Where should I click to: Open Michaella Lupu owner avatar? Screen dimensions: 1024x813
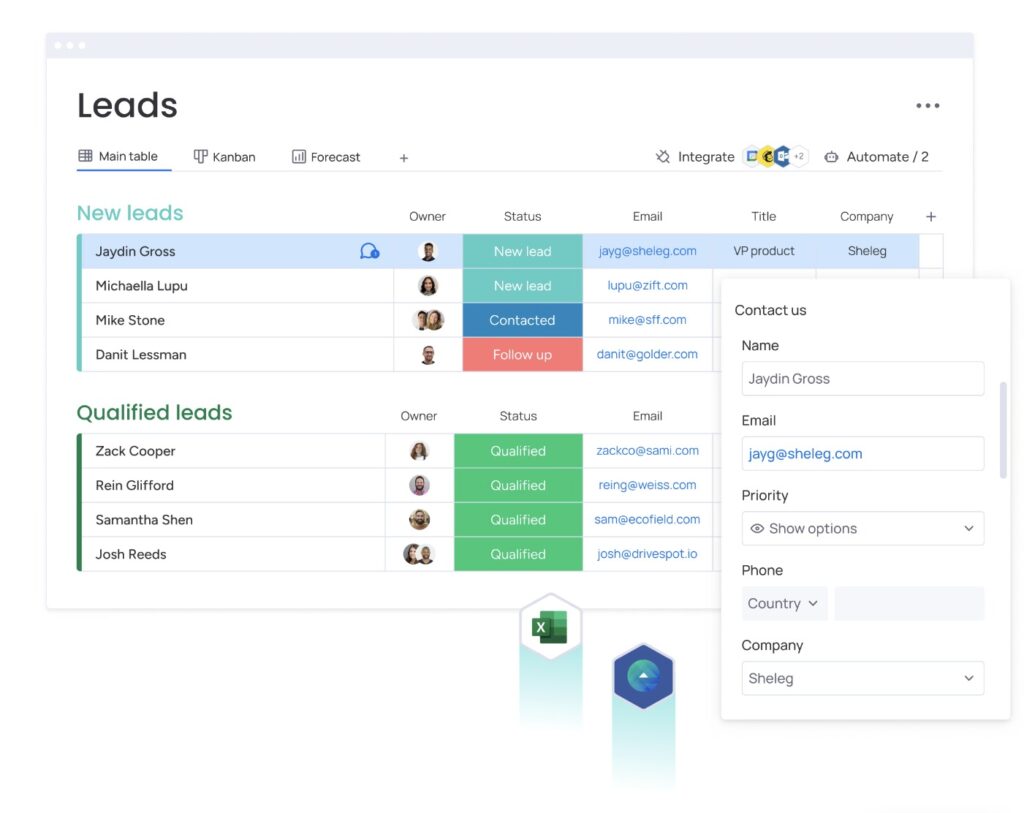[428, 286]
